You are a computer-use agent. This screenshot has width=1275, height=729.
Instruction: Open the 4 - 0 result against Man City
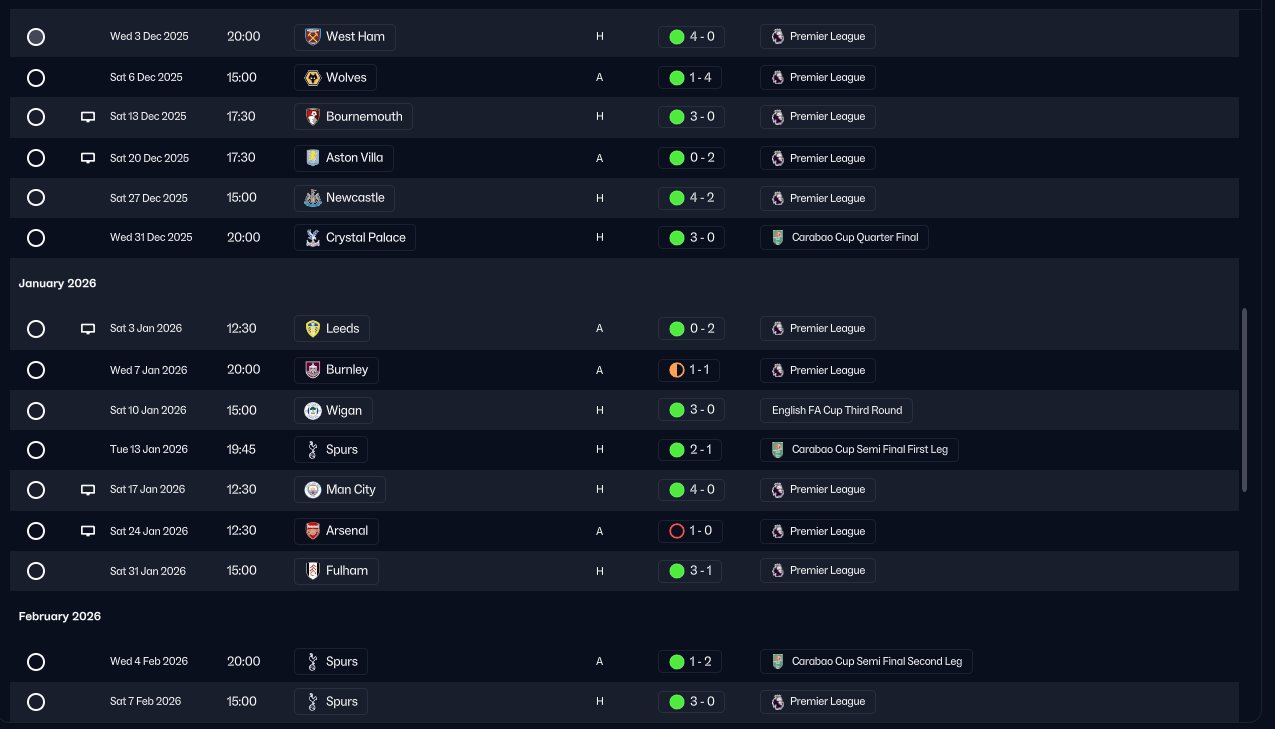coord(691,490)
